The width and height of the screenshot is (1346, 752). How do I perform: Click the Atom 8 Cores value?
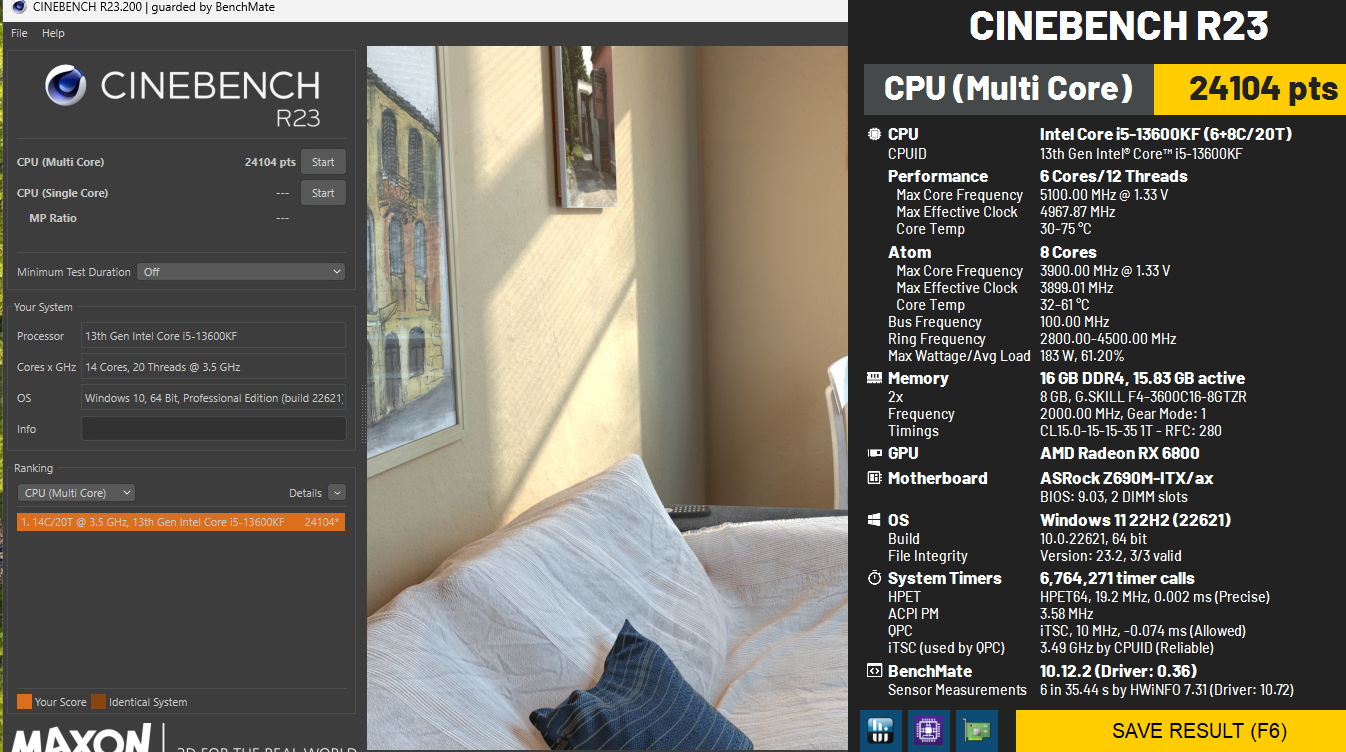1068,252
